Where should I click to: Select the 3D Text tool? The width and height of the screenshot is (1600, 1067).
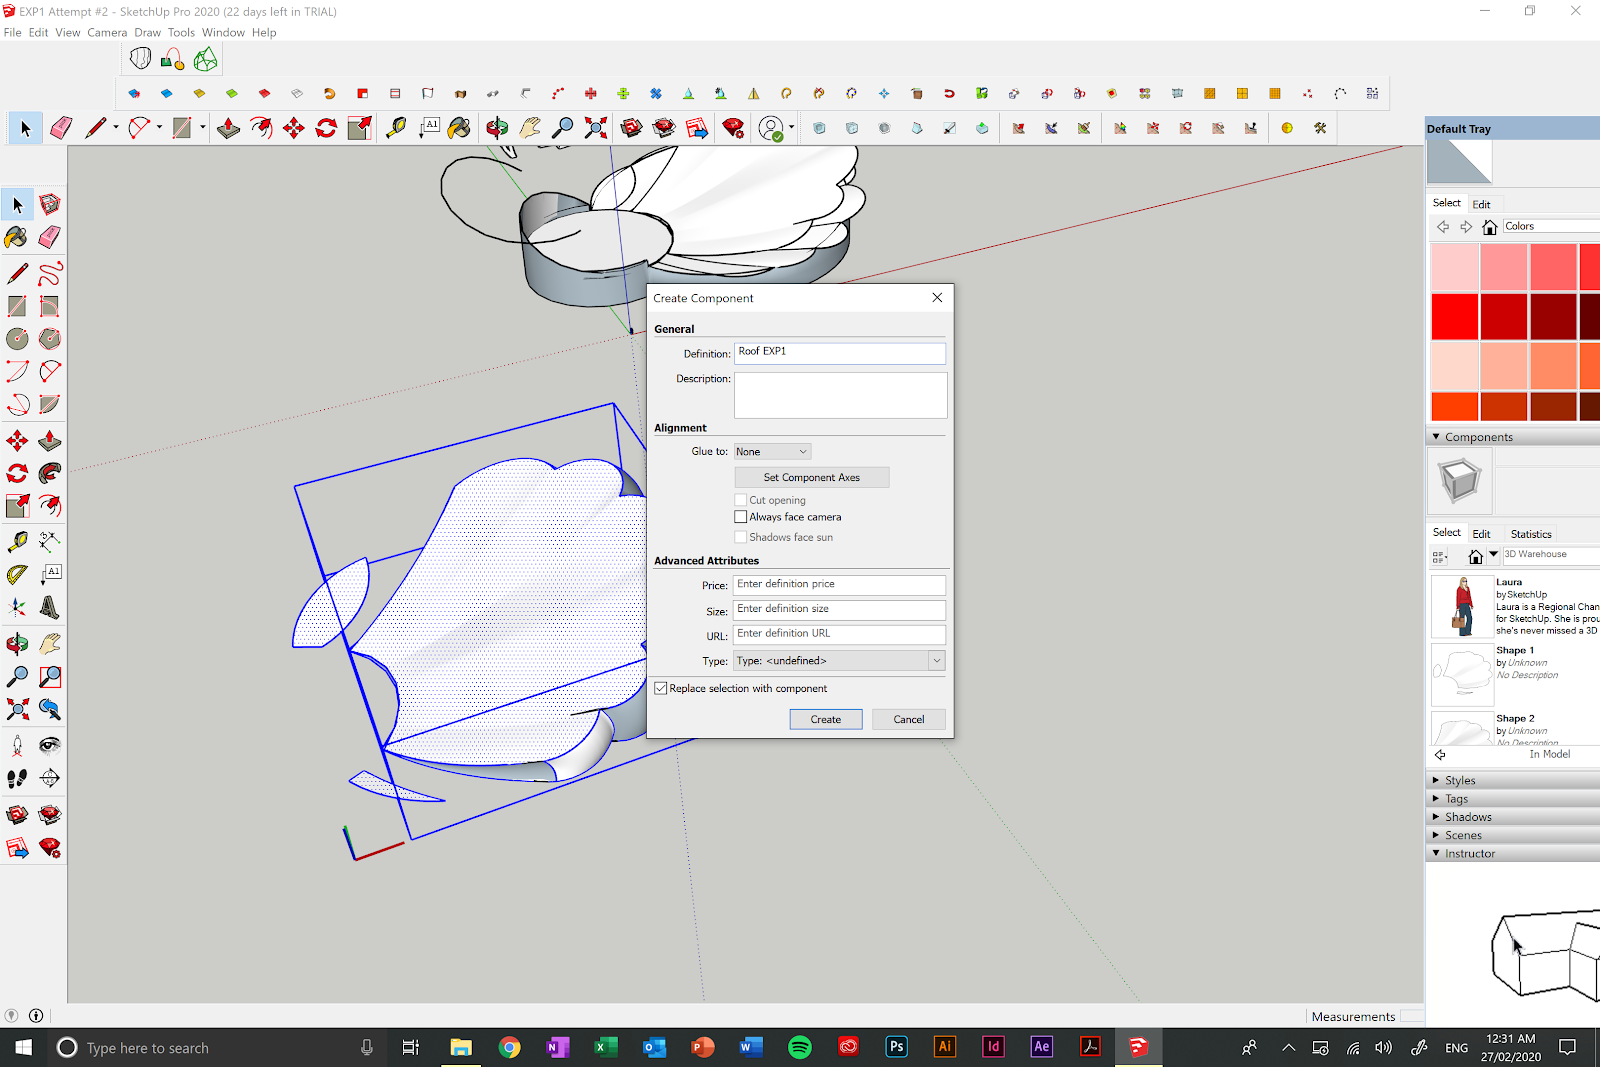click(x=50, y=608)
